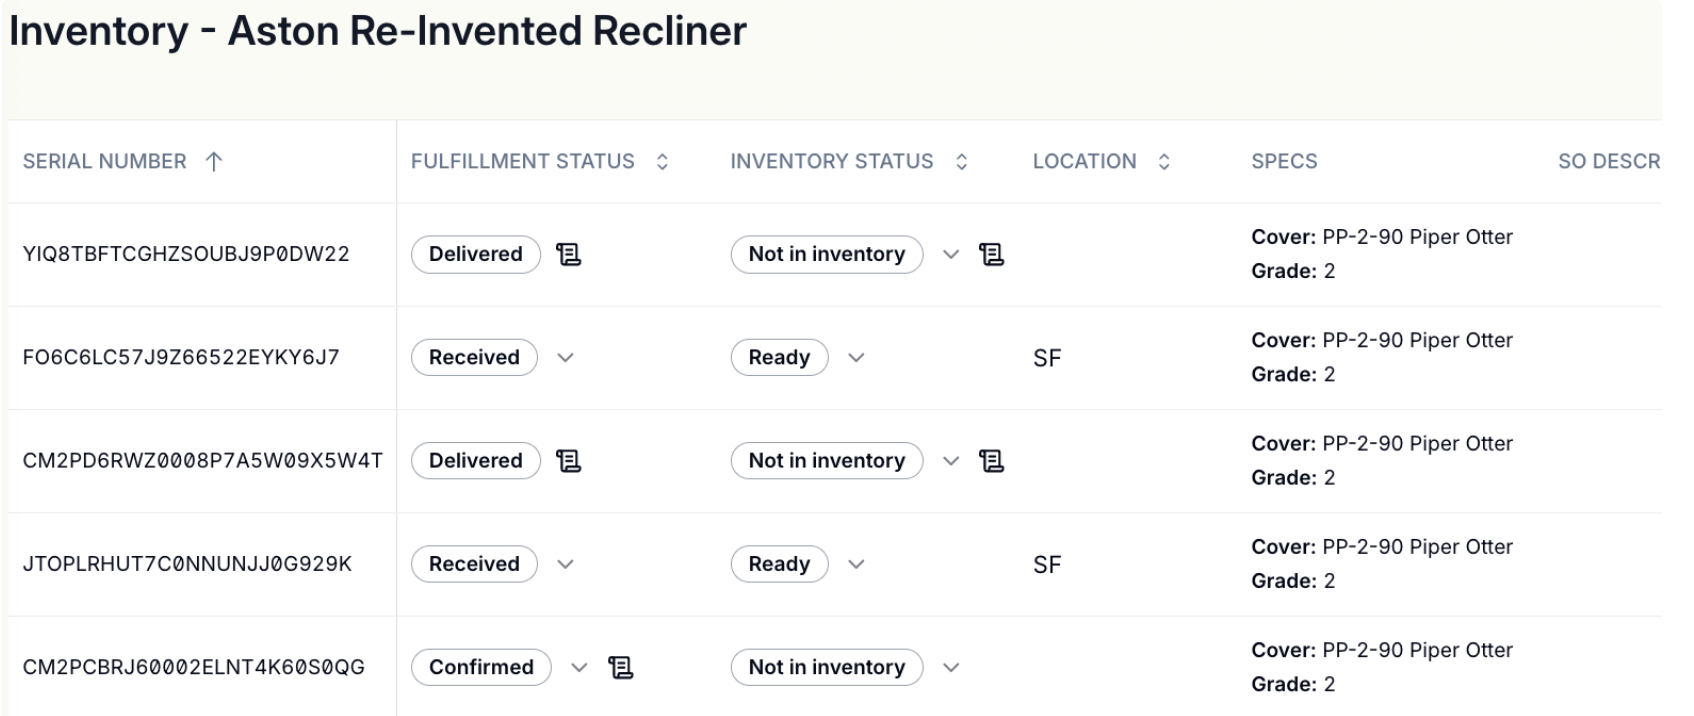Expand Not in inventory dropdown for CM2PCBRJ60002ELNT4K60S0QG
This screenshot has height=716, width=1694.
click(951, 668)
